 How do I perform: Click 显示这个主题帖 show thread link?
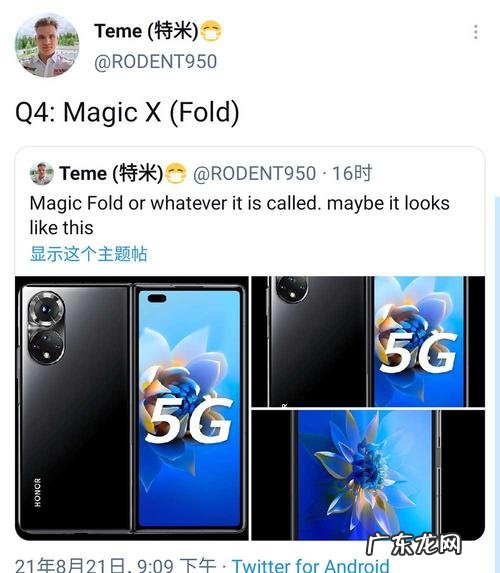click(88, 254)
